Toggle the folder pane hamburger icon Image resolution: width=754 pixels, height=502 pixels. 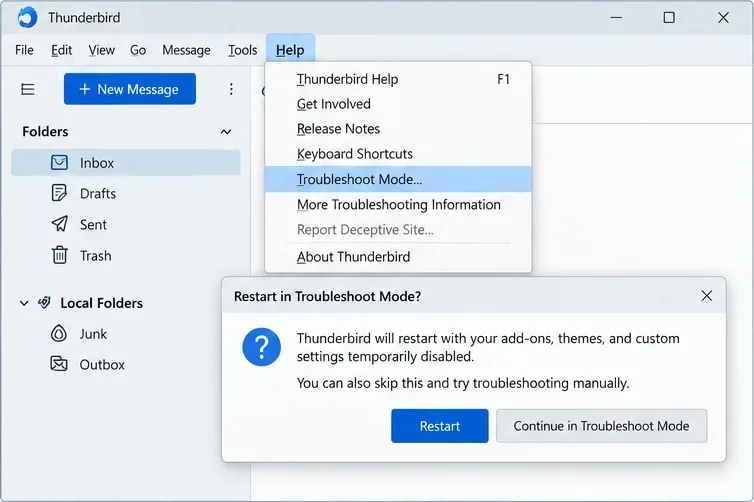[x=28, y=89]
